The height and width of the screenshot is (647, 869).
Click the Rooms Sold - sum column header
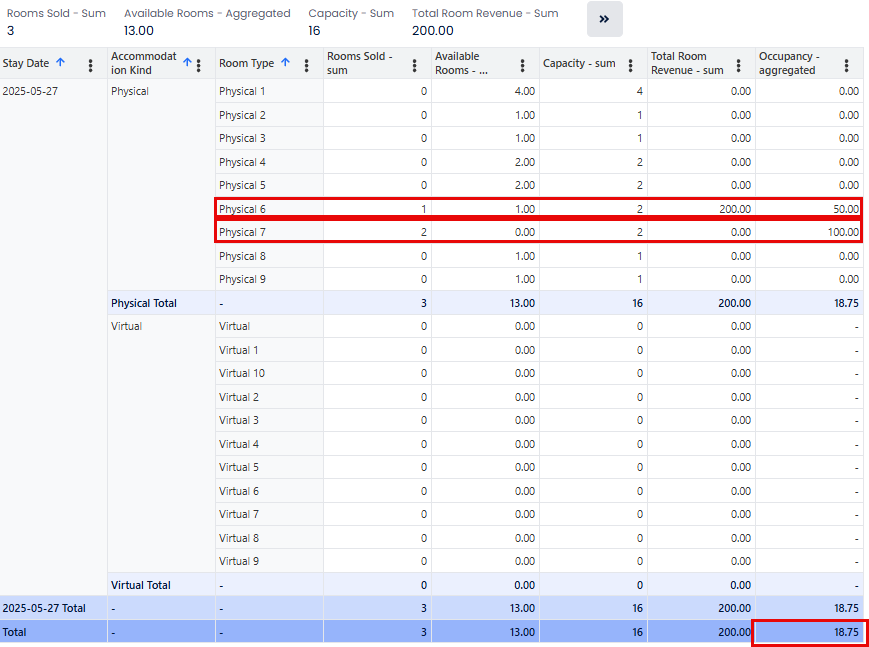pos(360,64)
